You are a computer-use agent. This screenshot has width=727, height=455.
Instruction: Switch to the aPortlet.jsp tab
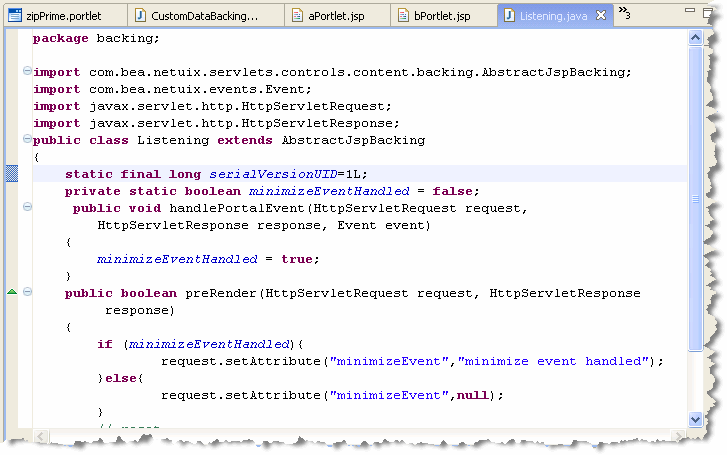tap(336, 16)
